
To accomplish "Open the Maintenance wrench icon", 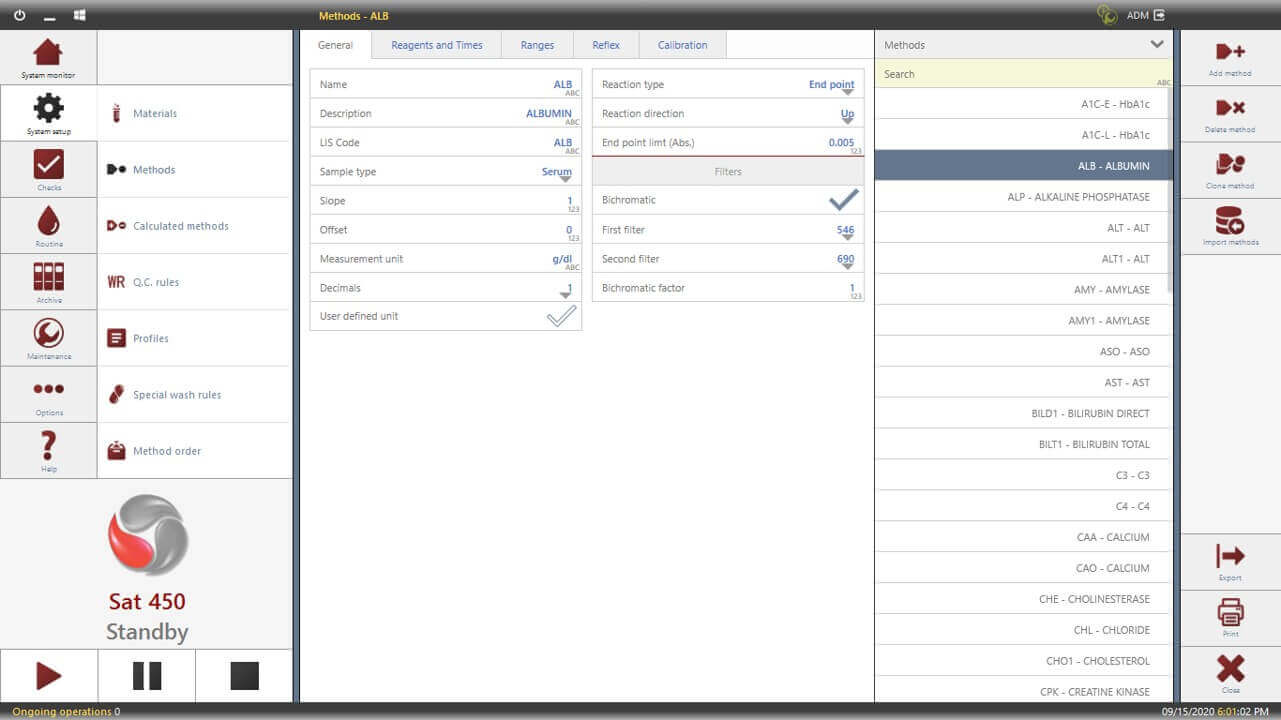I will 48,333.
